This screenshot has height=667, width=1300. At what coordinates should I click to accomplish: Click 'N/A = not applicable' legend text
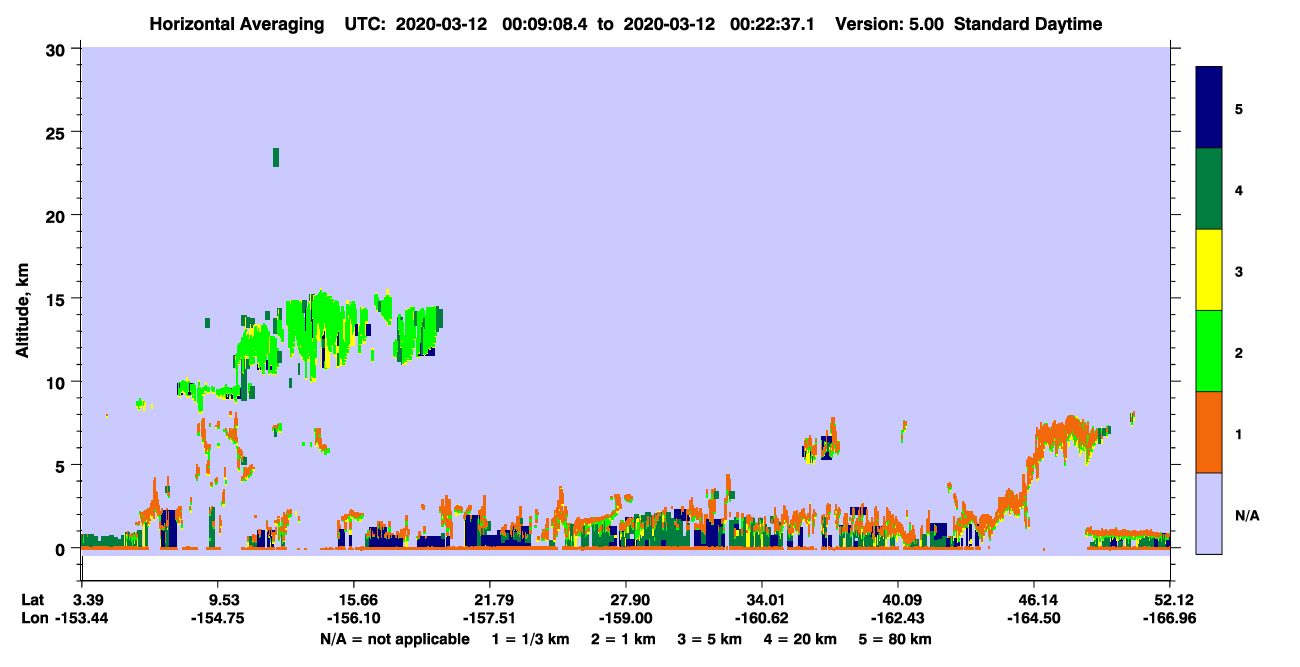[x=394, y=639]
